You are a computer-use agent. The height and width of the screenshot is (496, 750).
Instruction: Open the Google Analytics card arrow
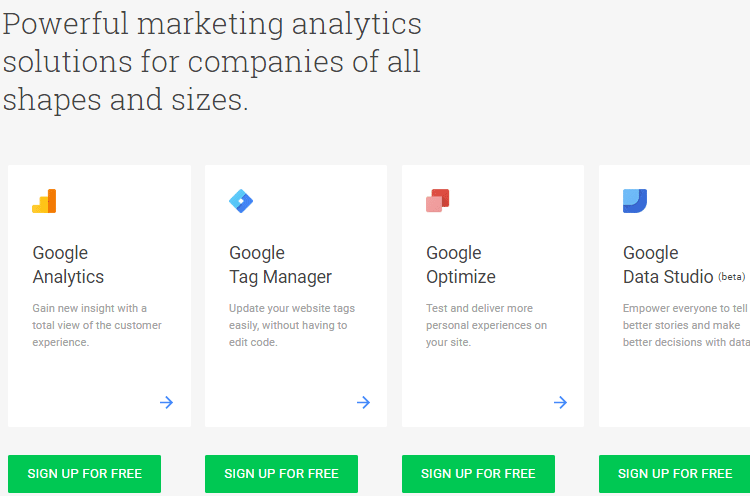(x=166, y=402)
